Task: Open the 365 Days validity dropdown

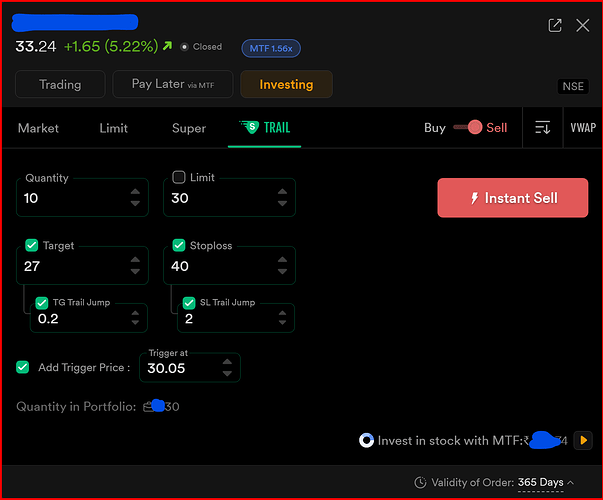Action: [540, 482]
